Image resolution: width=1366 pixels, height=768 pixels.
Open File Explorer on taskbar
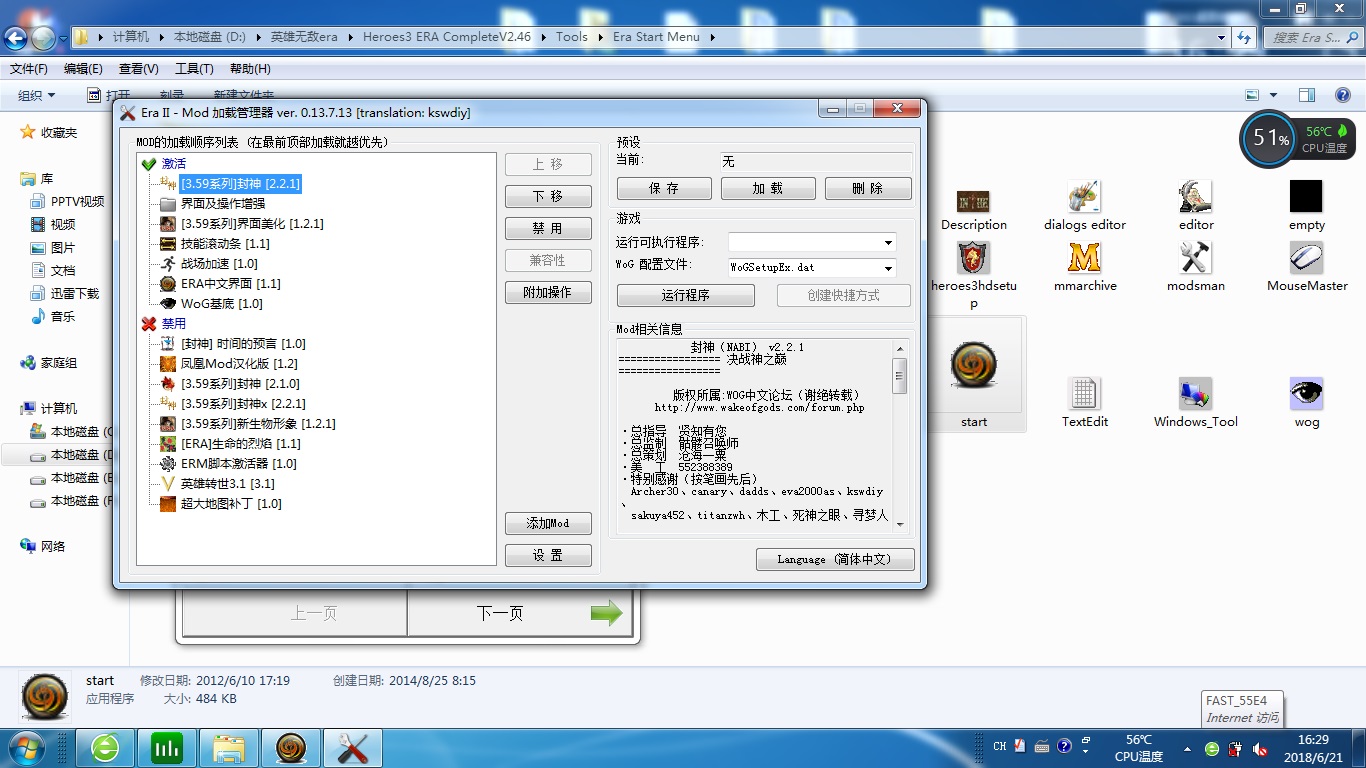pyautogui.click(x=228, y=747)
